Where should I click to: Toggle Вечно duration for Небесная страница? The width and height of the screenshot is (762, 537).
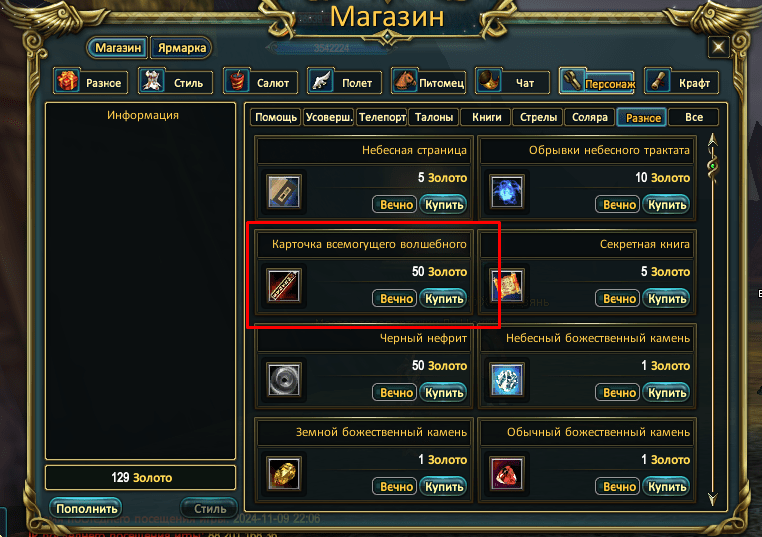[x=395, y=205]
